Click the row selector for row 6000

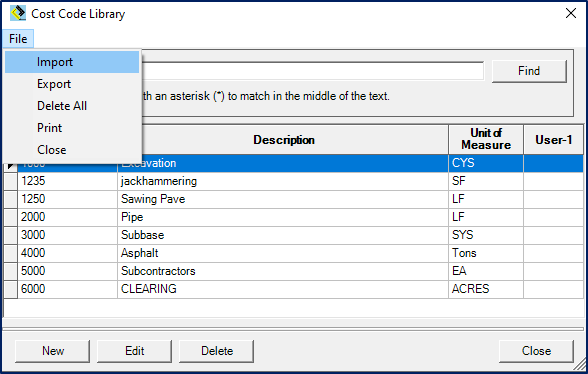pyautogui.click(x=10, y=289)
